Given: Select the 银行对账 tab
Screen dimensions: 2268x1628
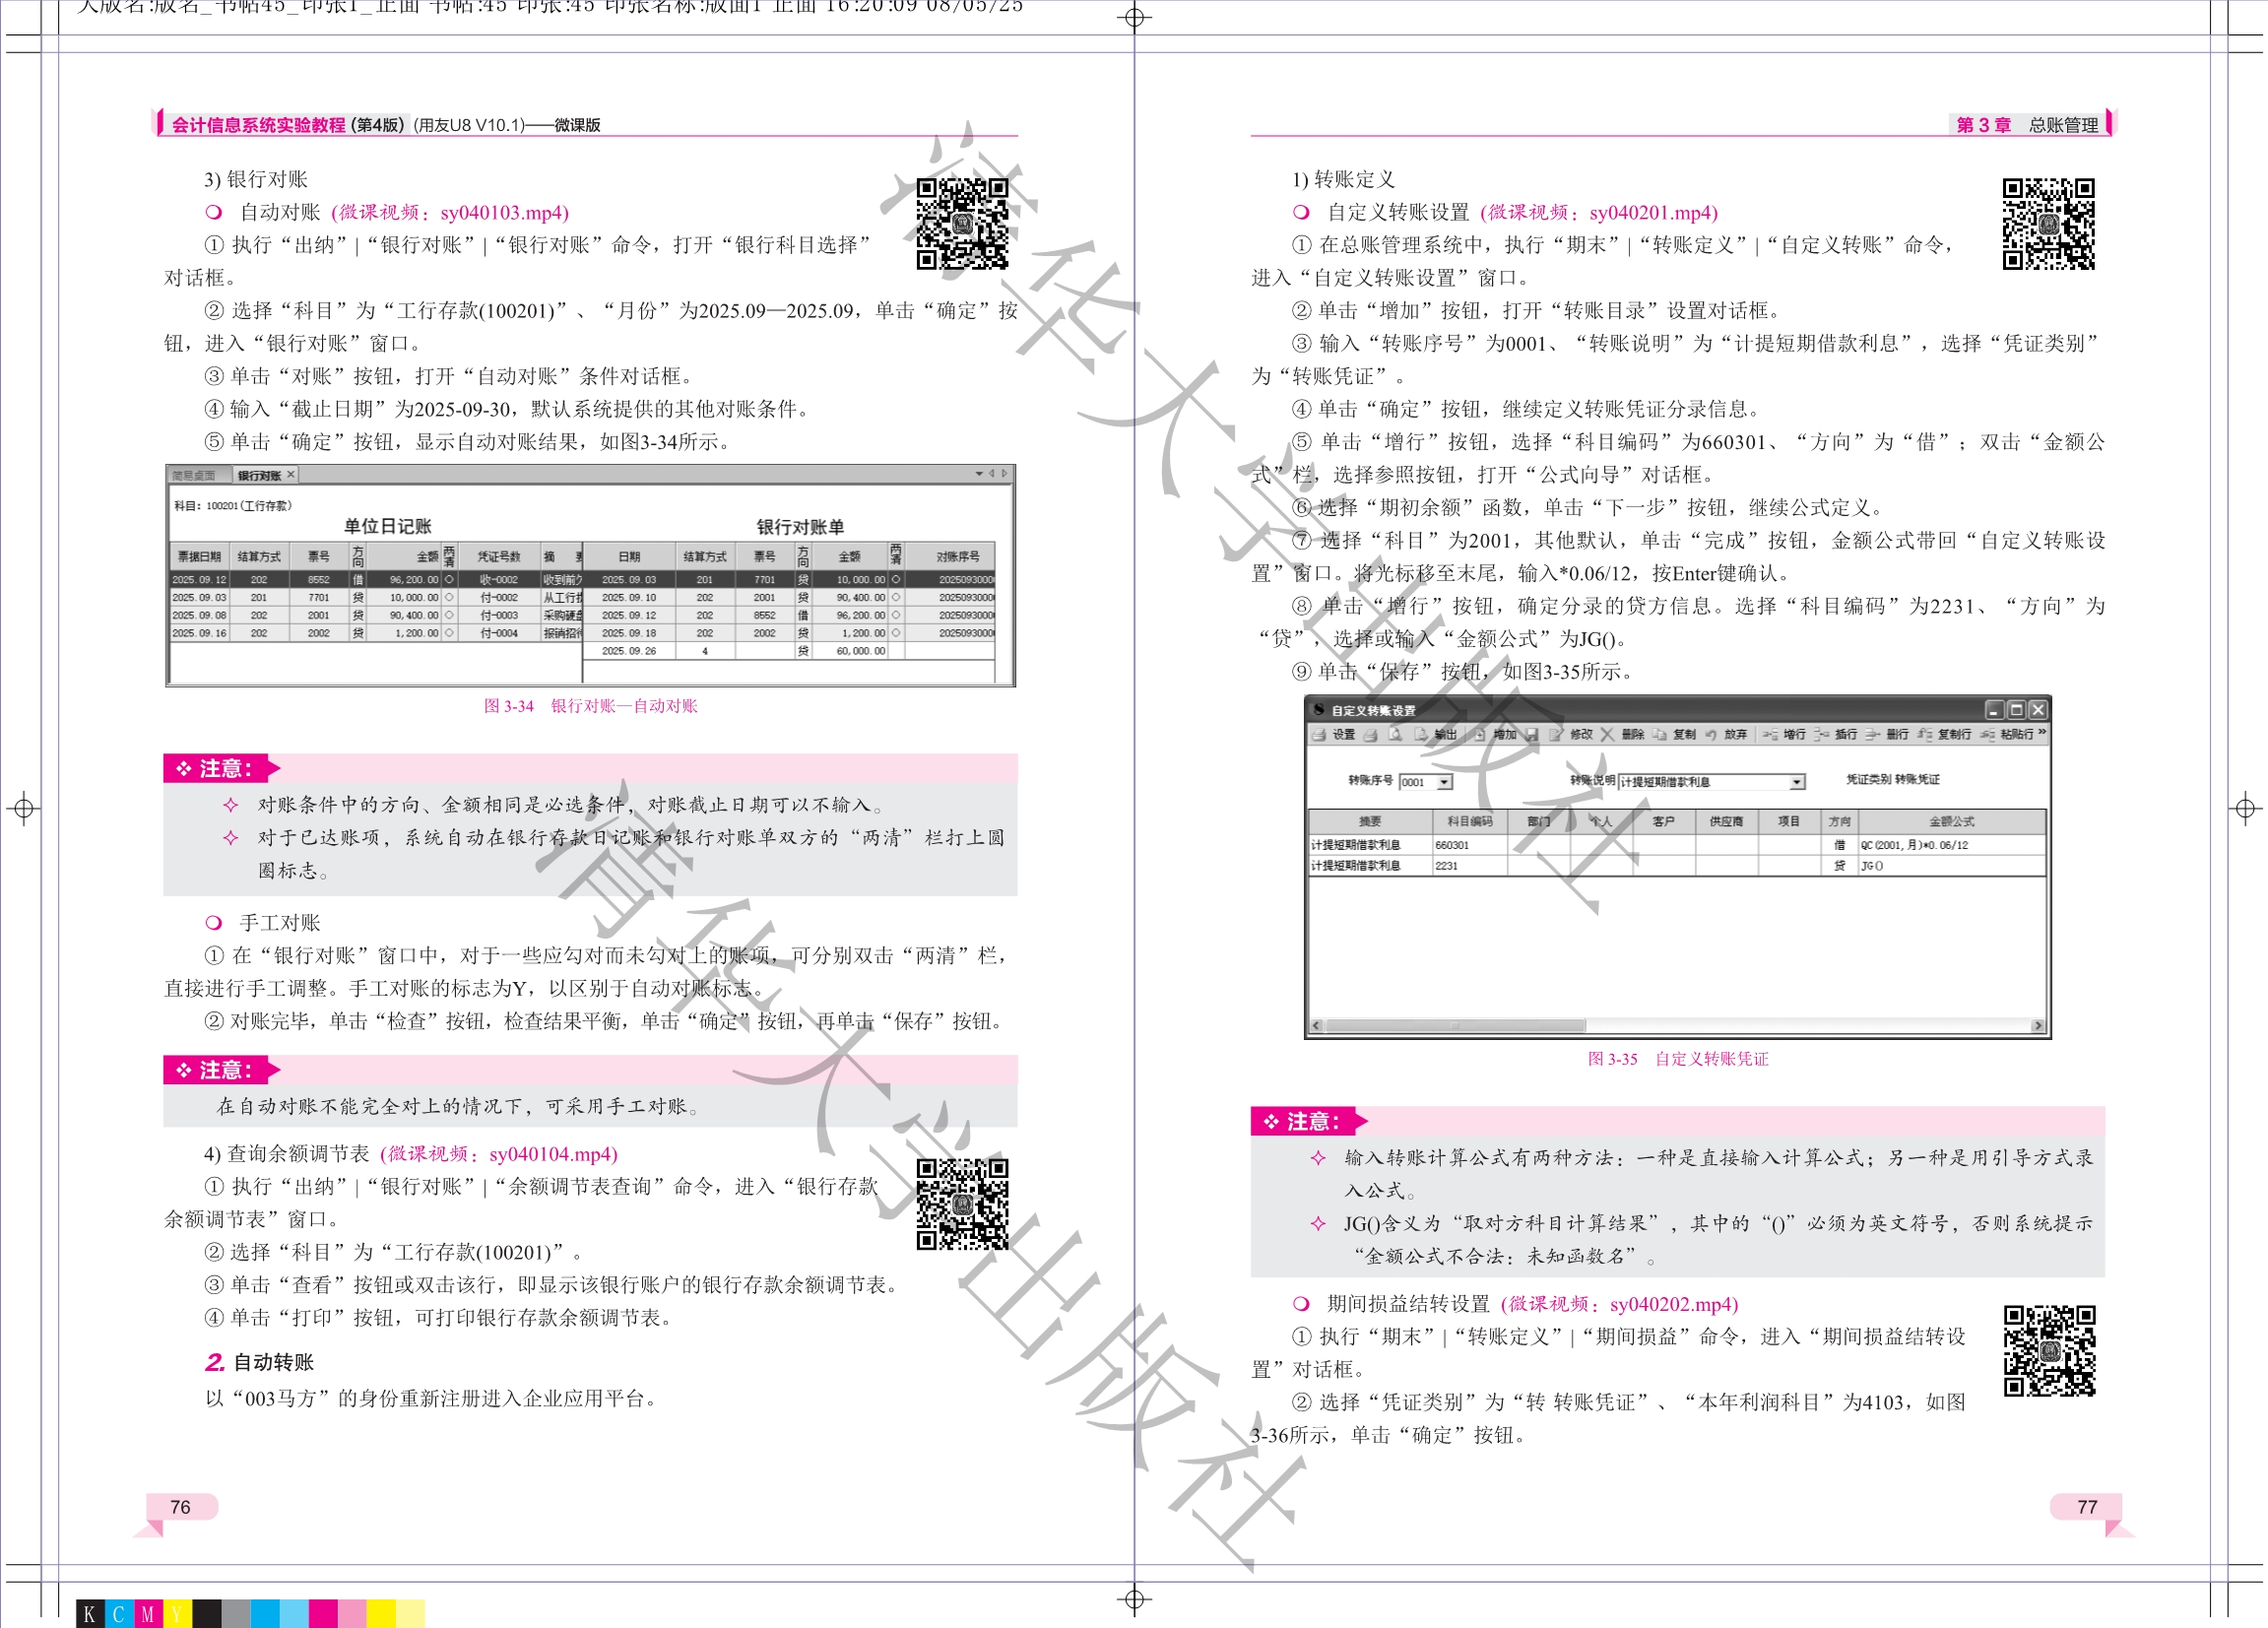Looking at the screenshot, I should click(259, 475).
